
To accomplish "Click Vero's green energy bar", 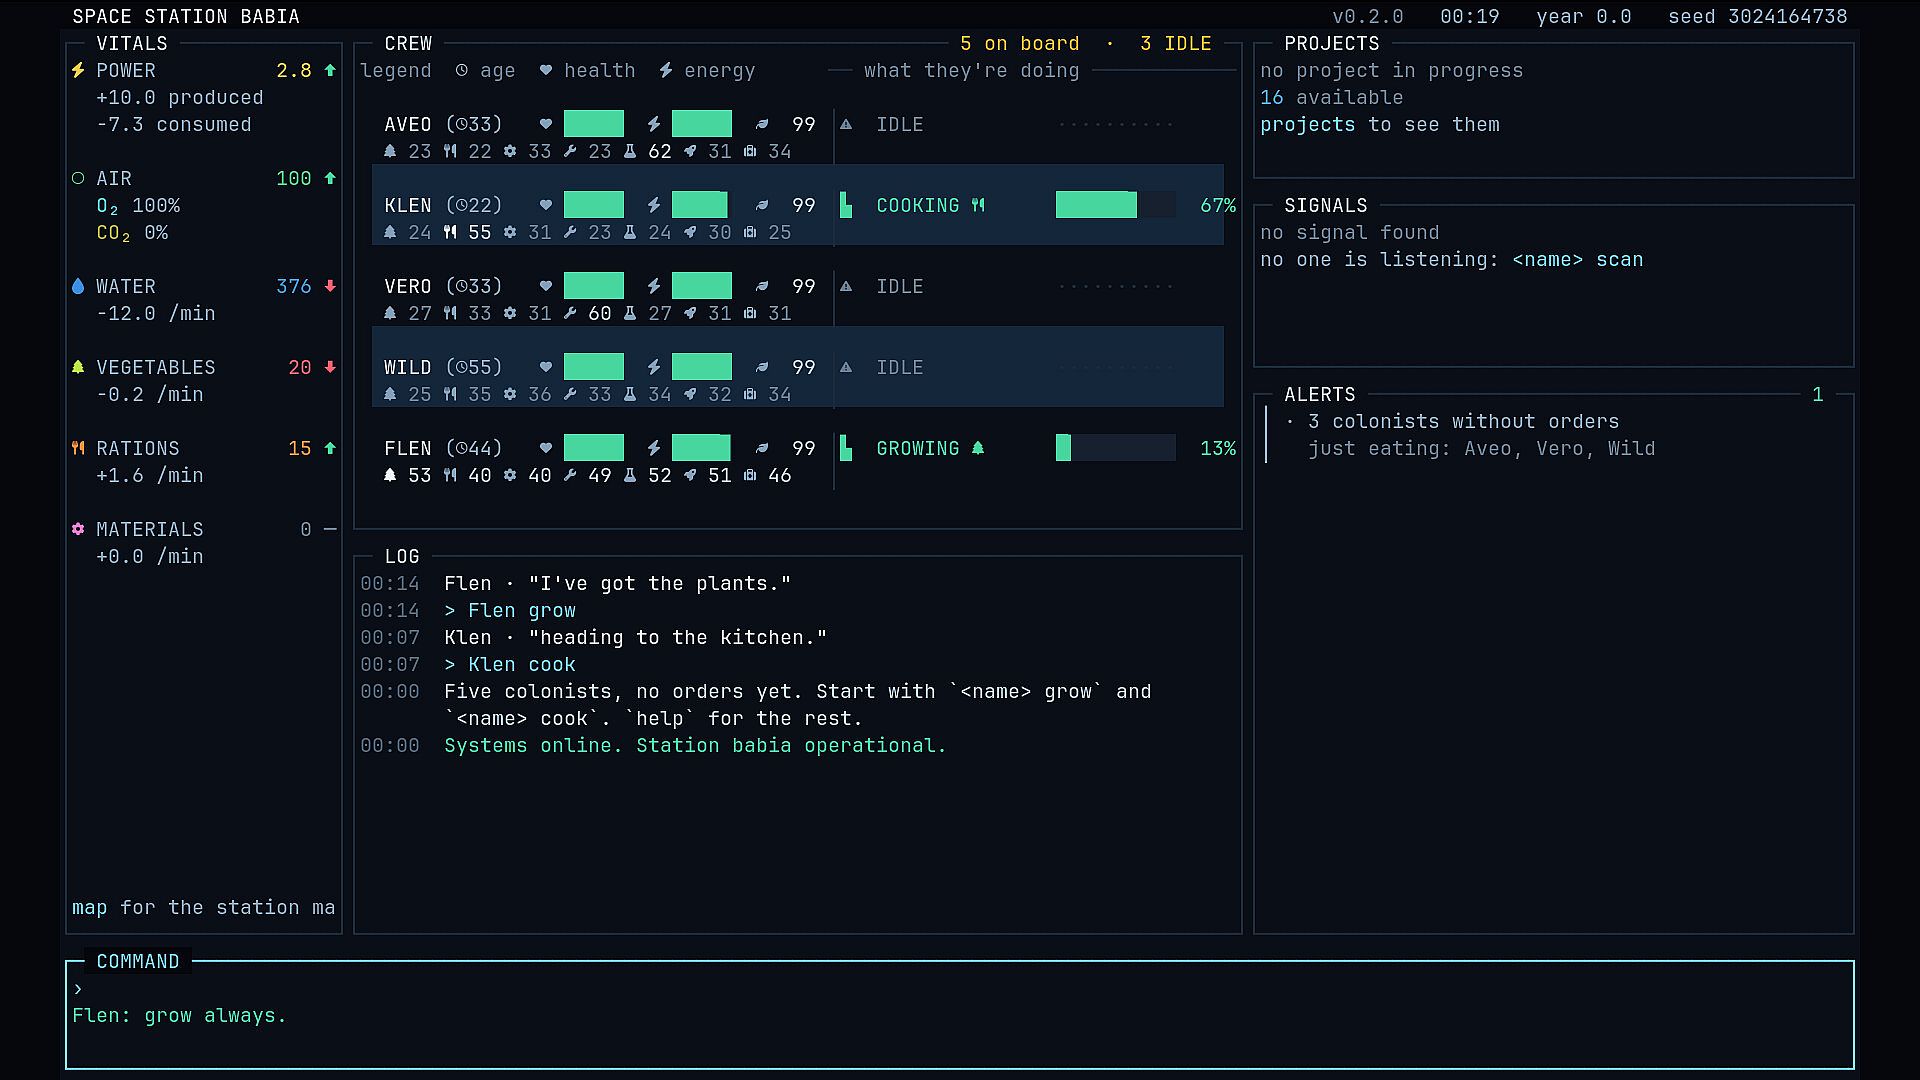I will (702, 287).
